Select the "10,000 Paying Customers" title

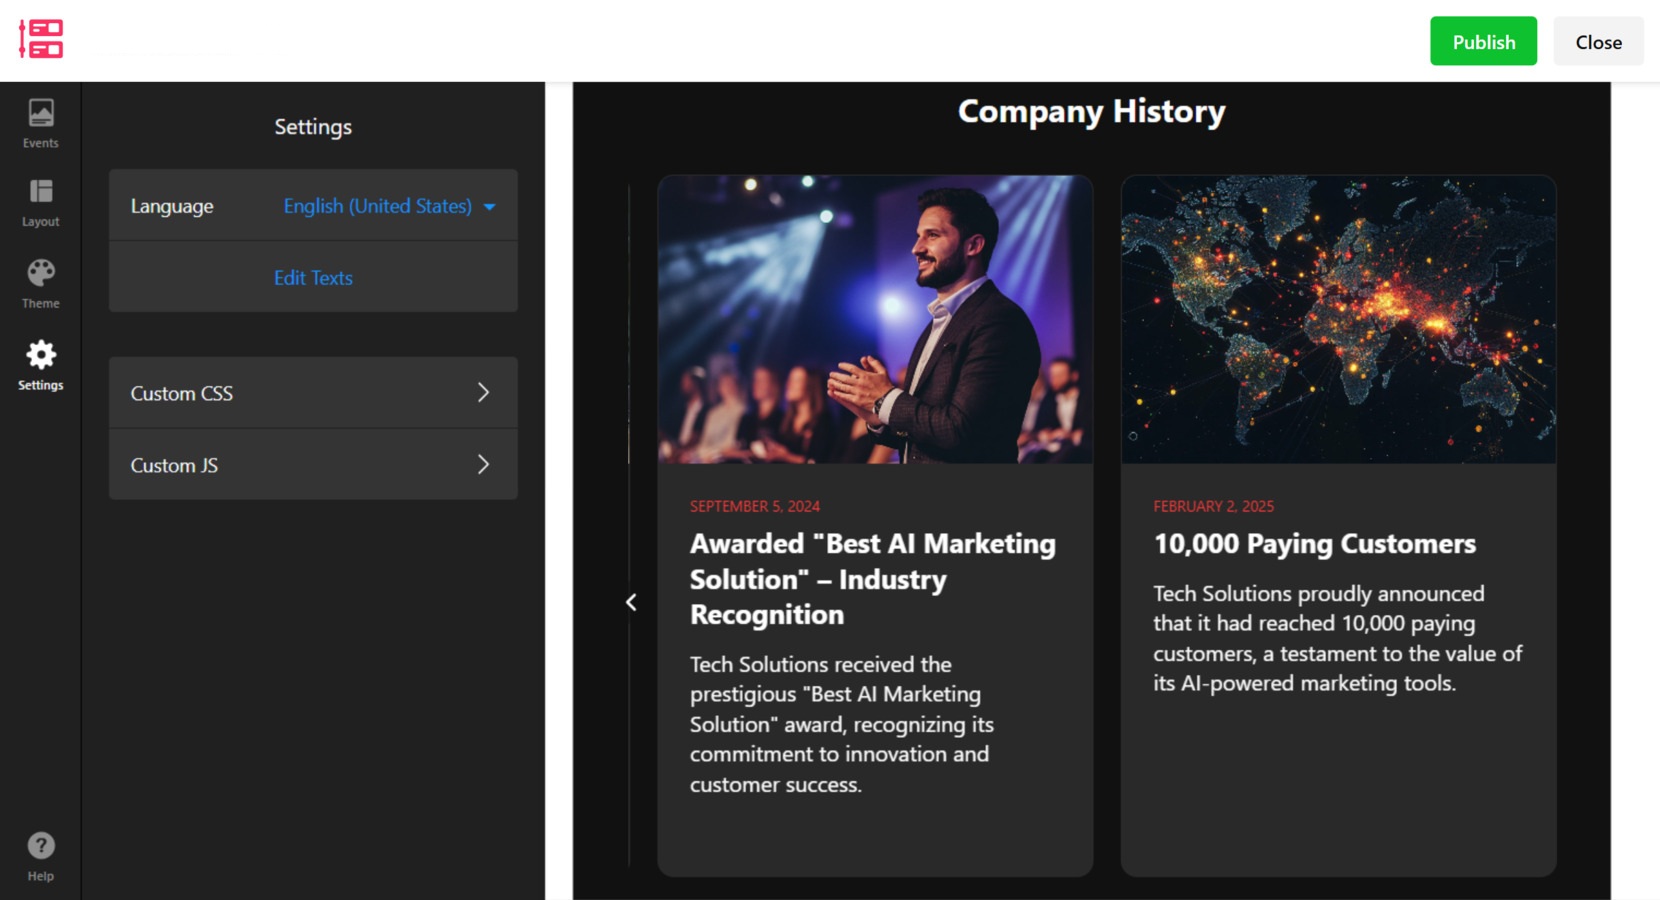(x=1314, y=544)
